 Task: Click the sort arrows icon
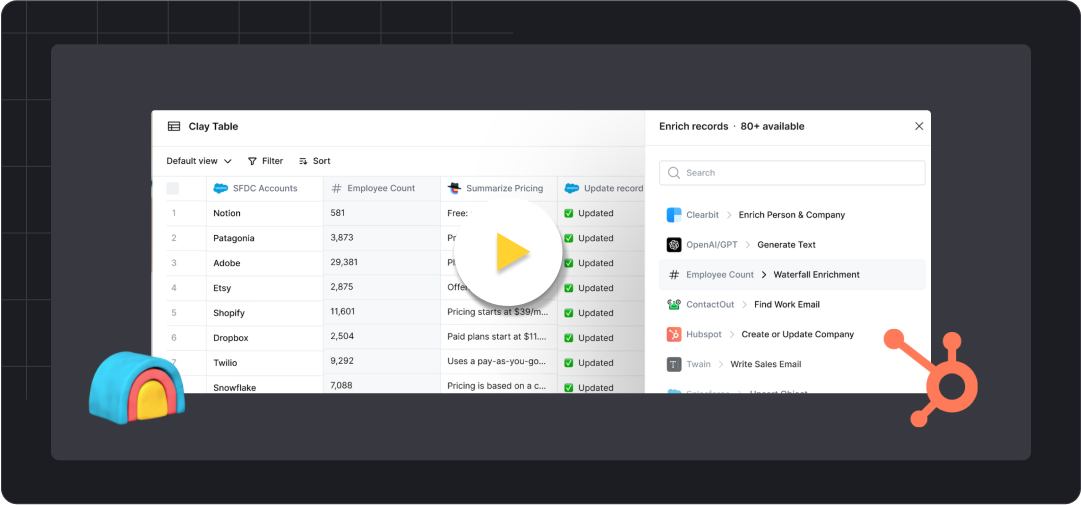[x=303, y=161]
